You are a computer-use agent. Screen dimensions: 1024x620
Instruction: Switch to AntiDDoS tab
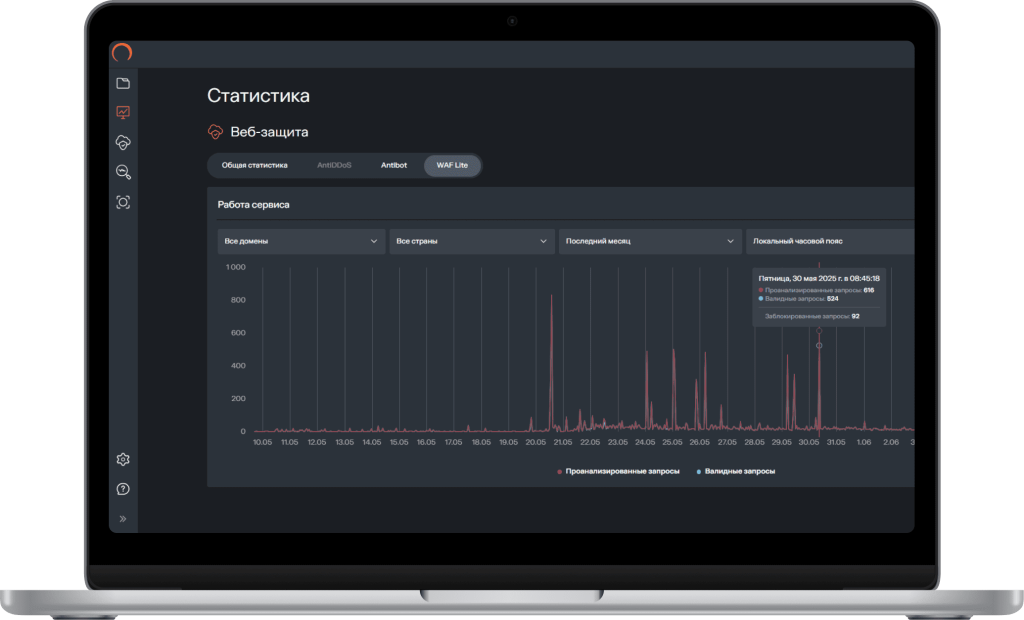334,165
